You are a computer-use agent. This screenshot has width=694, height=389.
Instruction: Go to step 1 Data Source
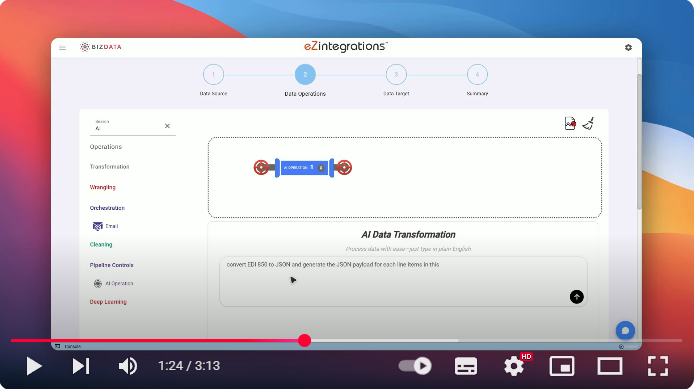coord(213,75)
